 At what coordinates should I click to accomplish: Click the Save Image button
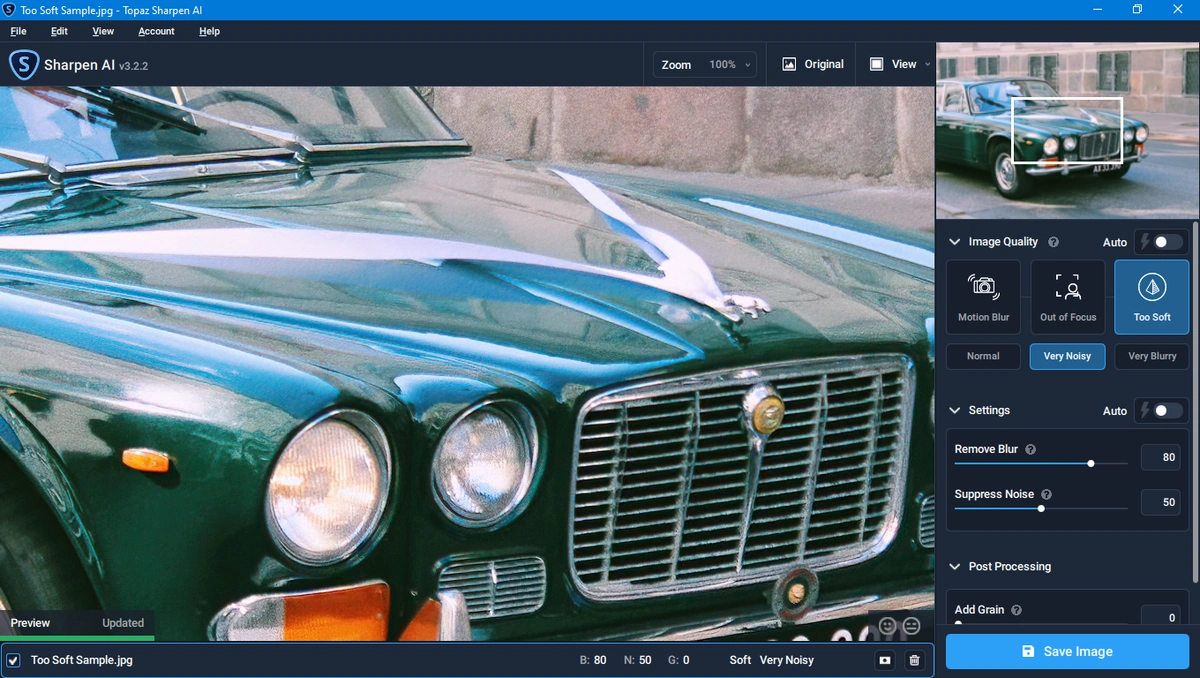tap(1067, 651)
